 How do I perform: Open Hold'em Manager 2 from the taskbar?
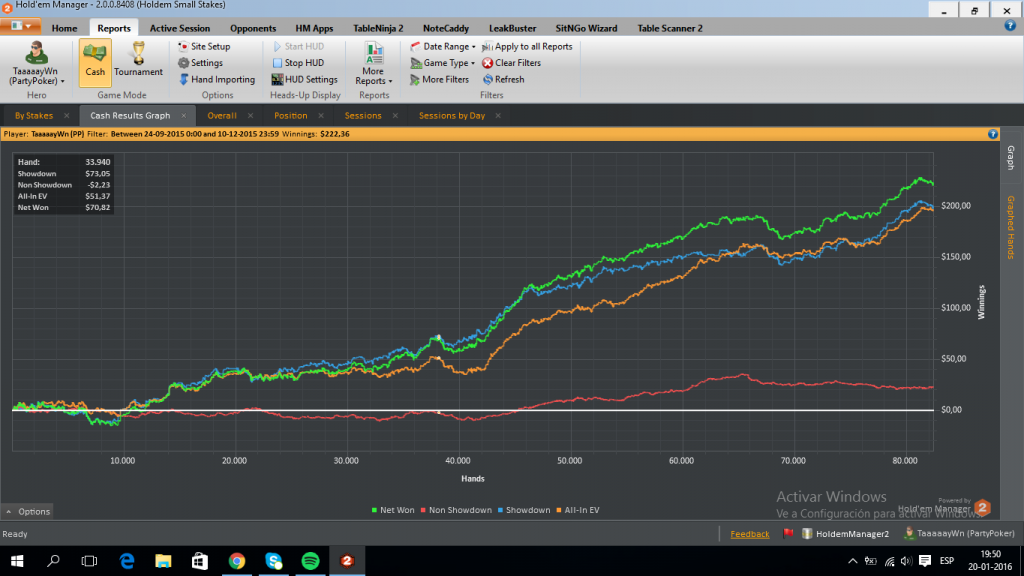pos(347,560)
